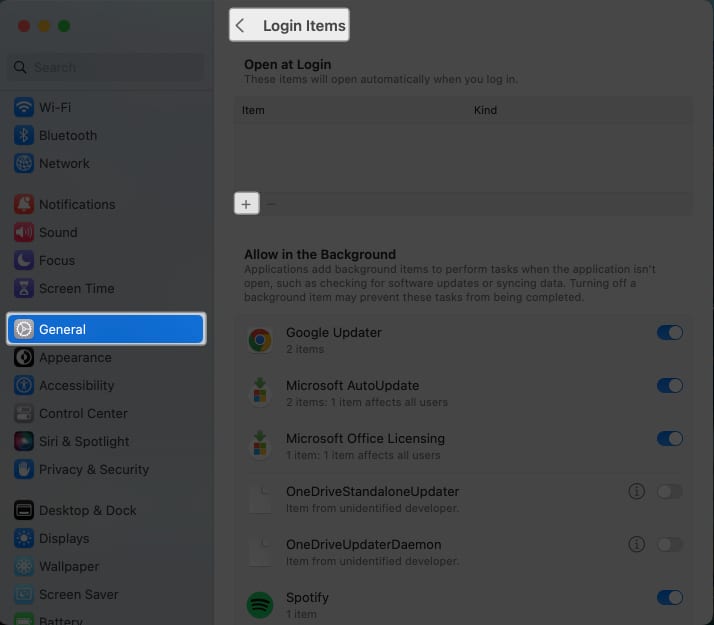This screenshot has width=714, height=625.
Task: Click the Wallpaper icon in the sidebar
Action: (24, 566)
